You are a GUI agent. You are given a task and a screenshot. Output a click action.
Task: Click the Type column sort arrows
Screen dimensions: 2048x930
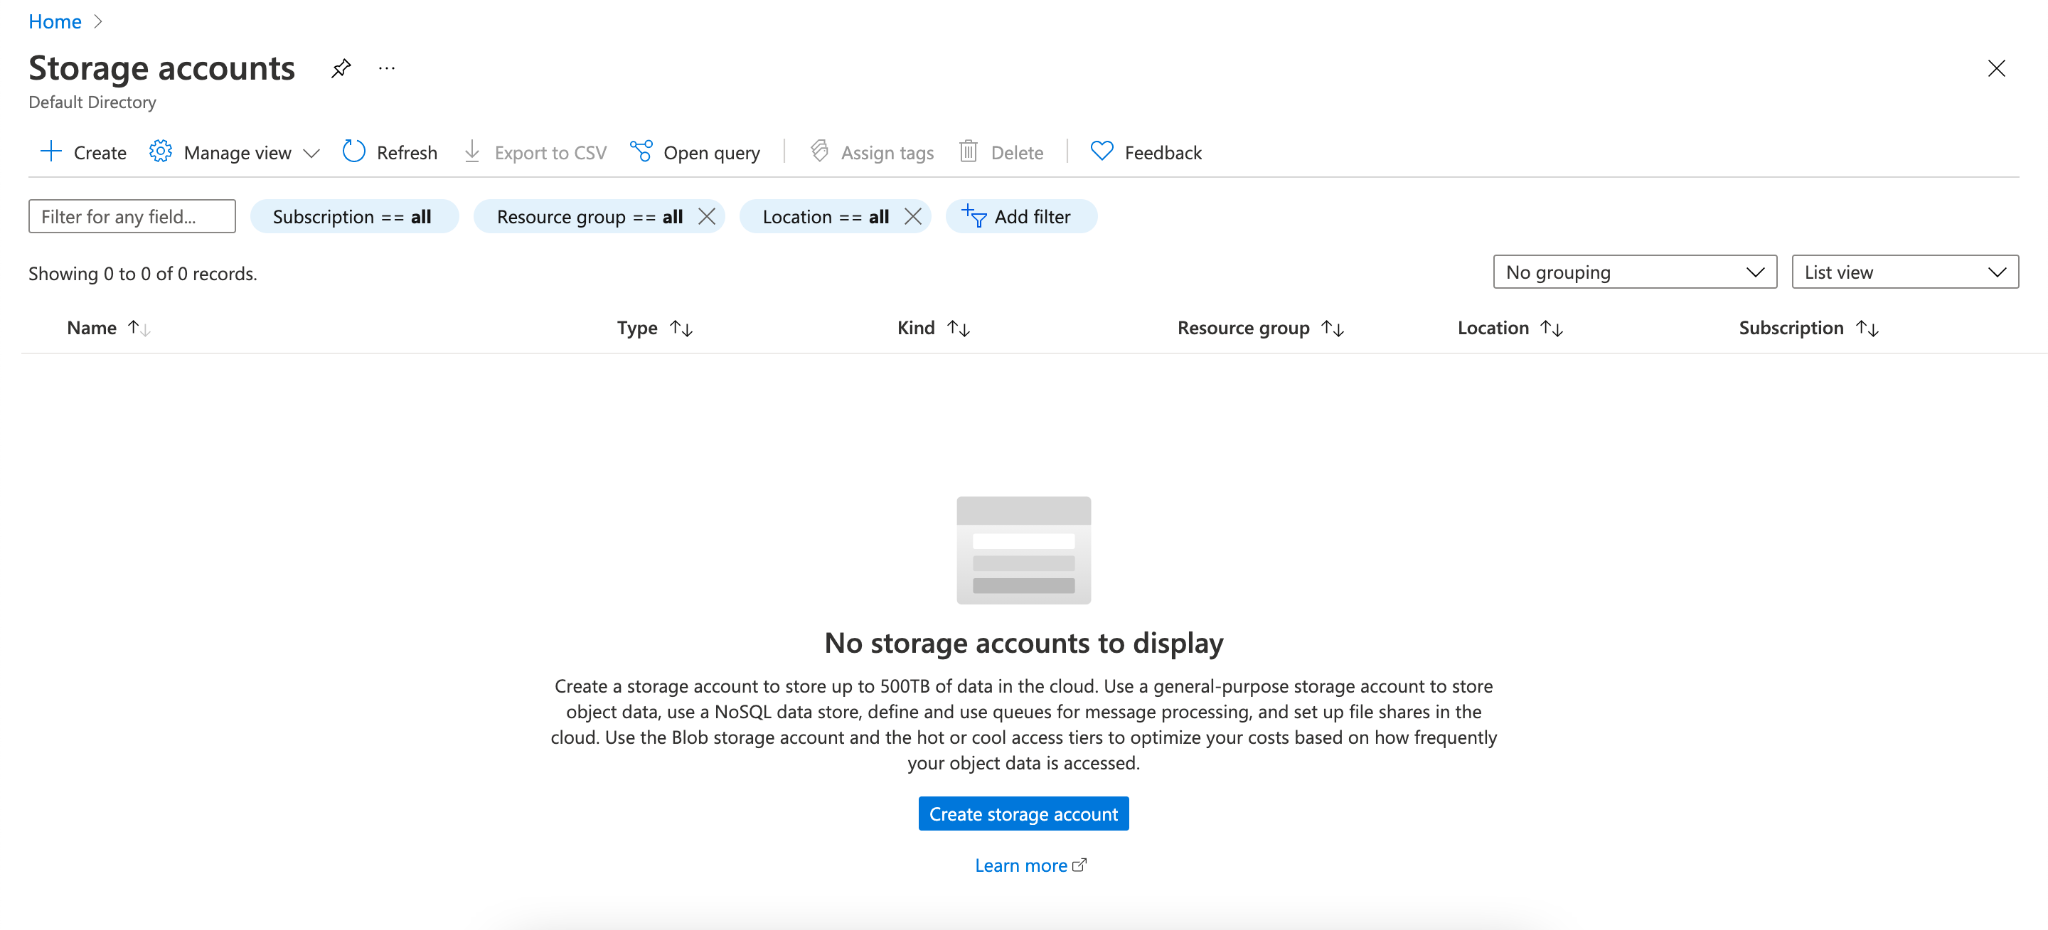pyautogui.click(x=681, y=328)
